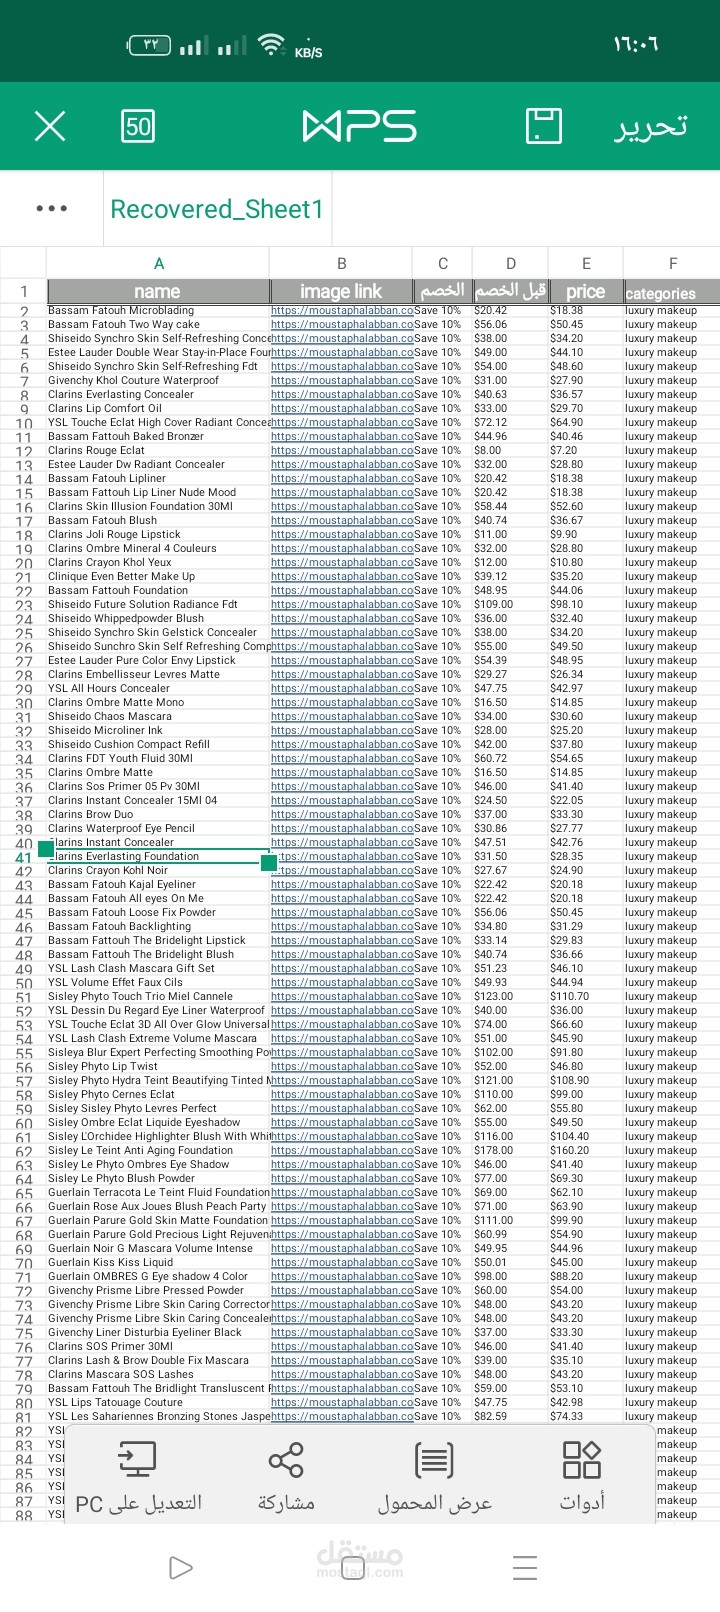
Task: Open the التعديل على PC option
Action: pos(139,1477)
